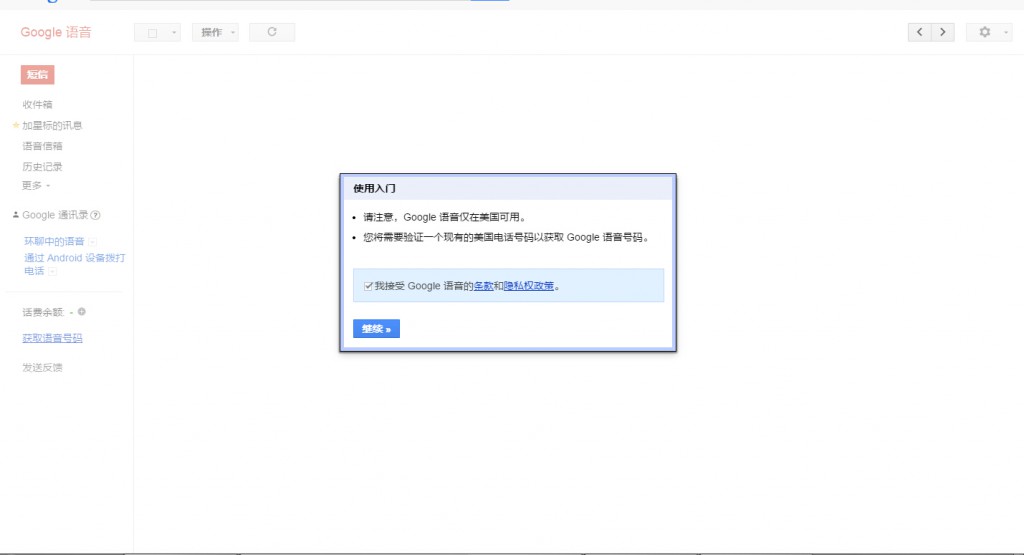Image resolution: width=1024 pixels, height=555 pixels.
Task: Tick the select-all checkbox in toolbar
Action: [152, 33]
